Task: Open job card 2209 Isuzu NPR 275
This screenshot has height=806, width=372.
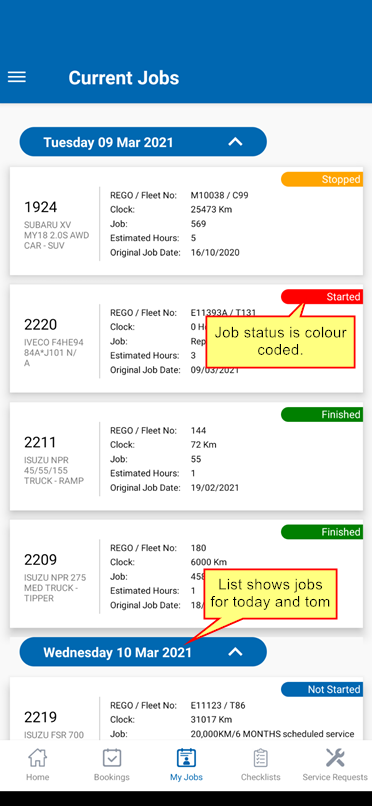Action: 186,574
